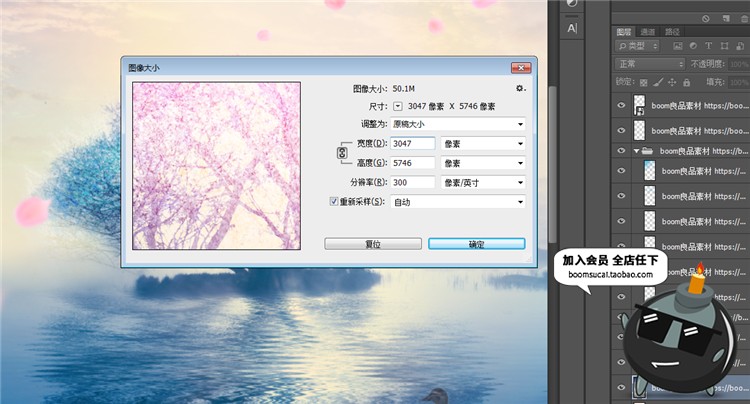
Task: Switch to the 路径 tab
Action: [x=672, y=32]
